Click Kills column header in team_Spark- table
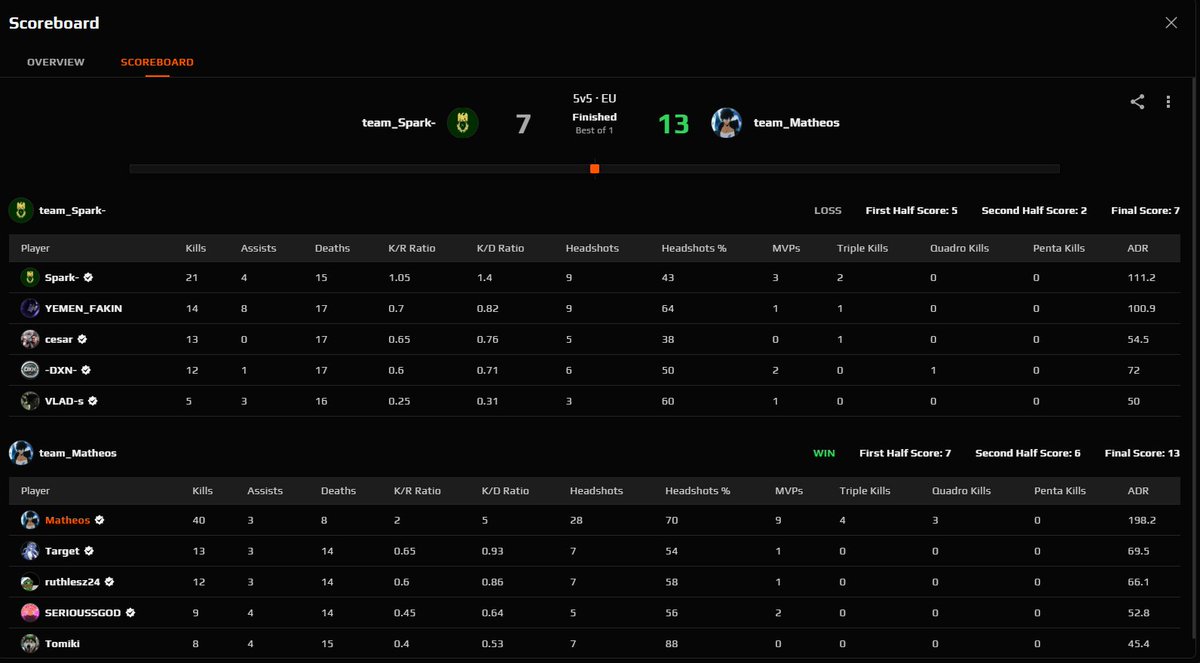 196,248
